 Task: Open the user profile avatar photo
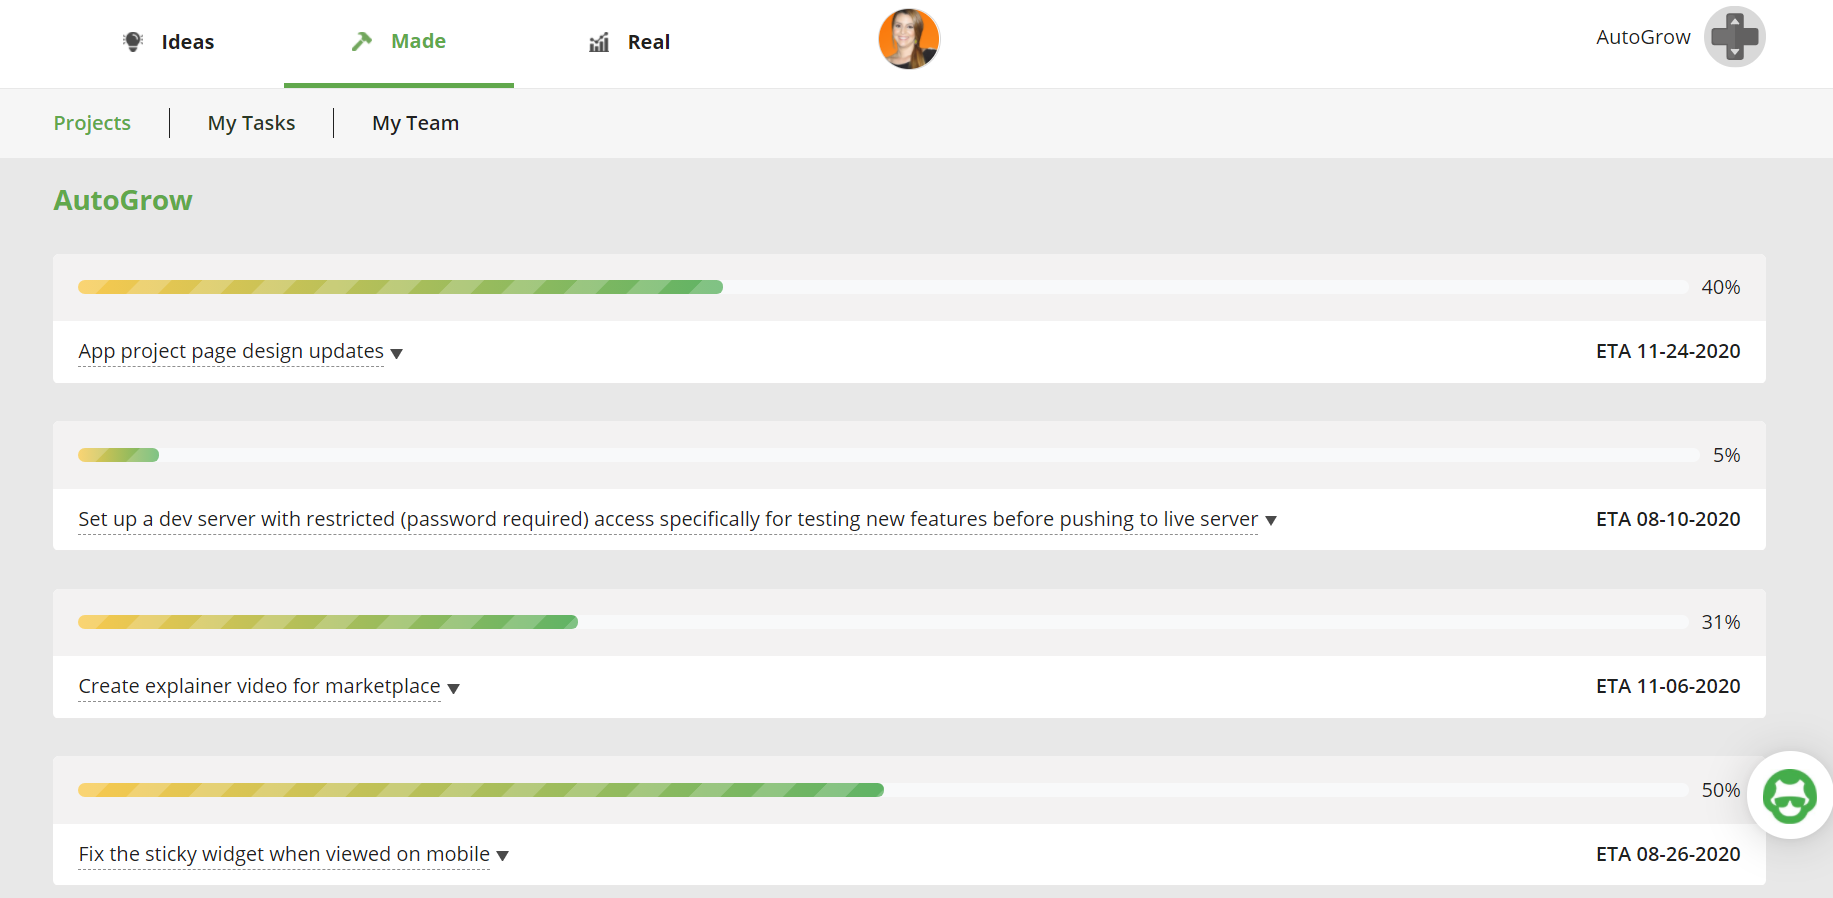tap(908, 39)
